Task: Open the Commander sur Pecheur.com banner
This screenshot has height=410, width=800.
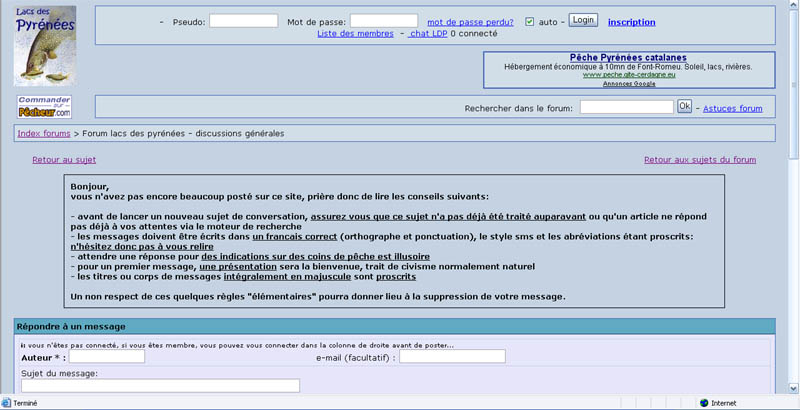Action: [44, 106]
